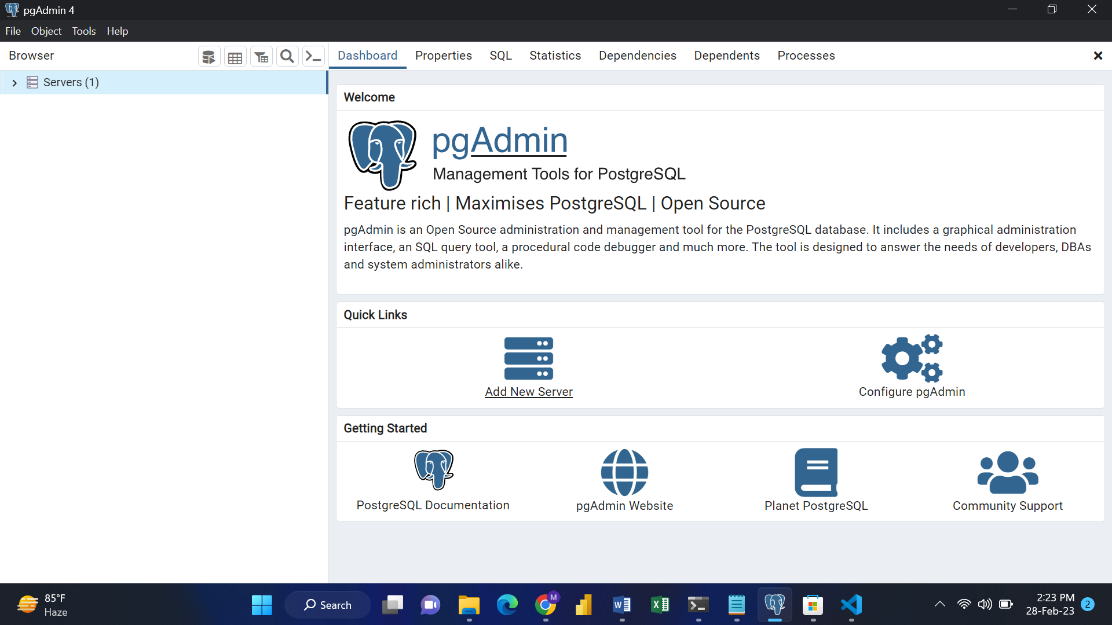Show hidden system tray icons

point(940,604)
